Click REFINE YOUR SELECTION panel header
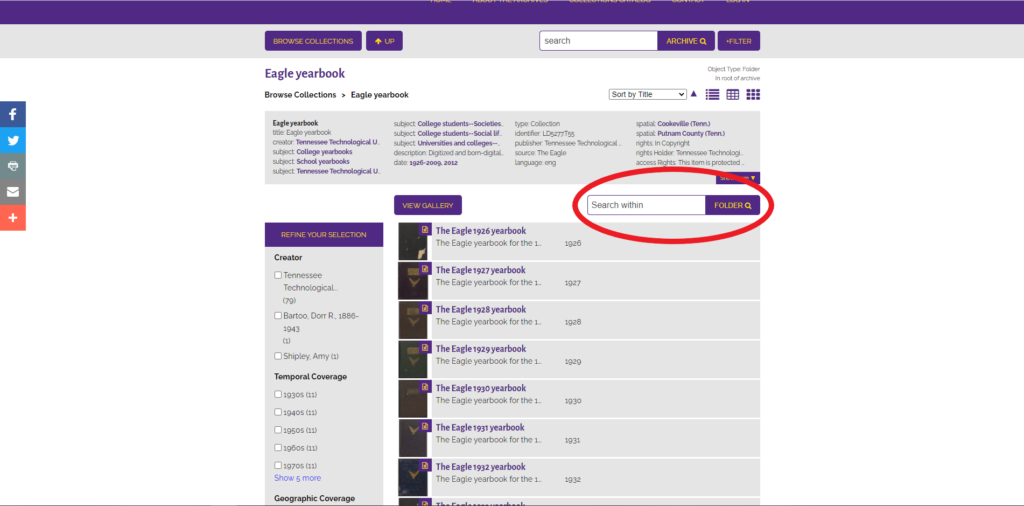This screenshot has height=506, width=1024. (x=324, y=234)
